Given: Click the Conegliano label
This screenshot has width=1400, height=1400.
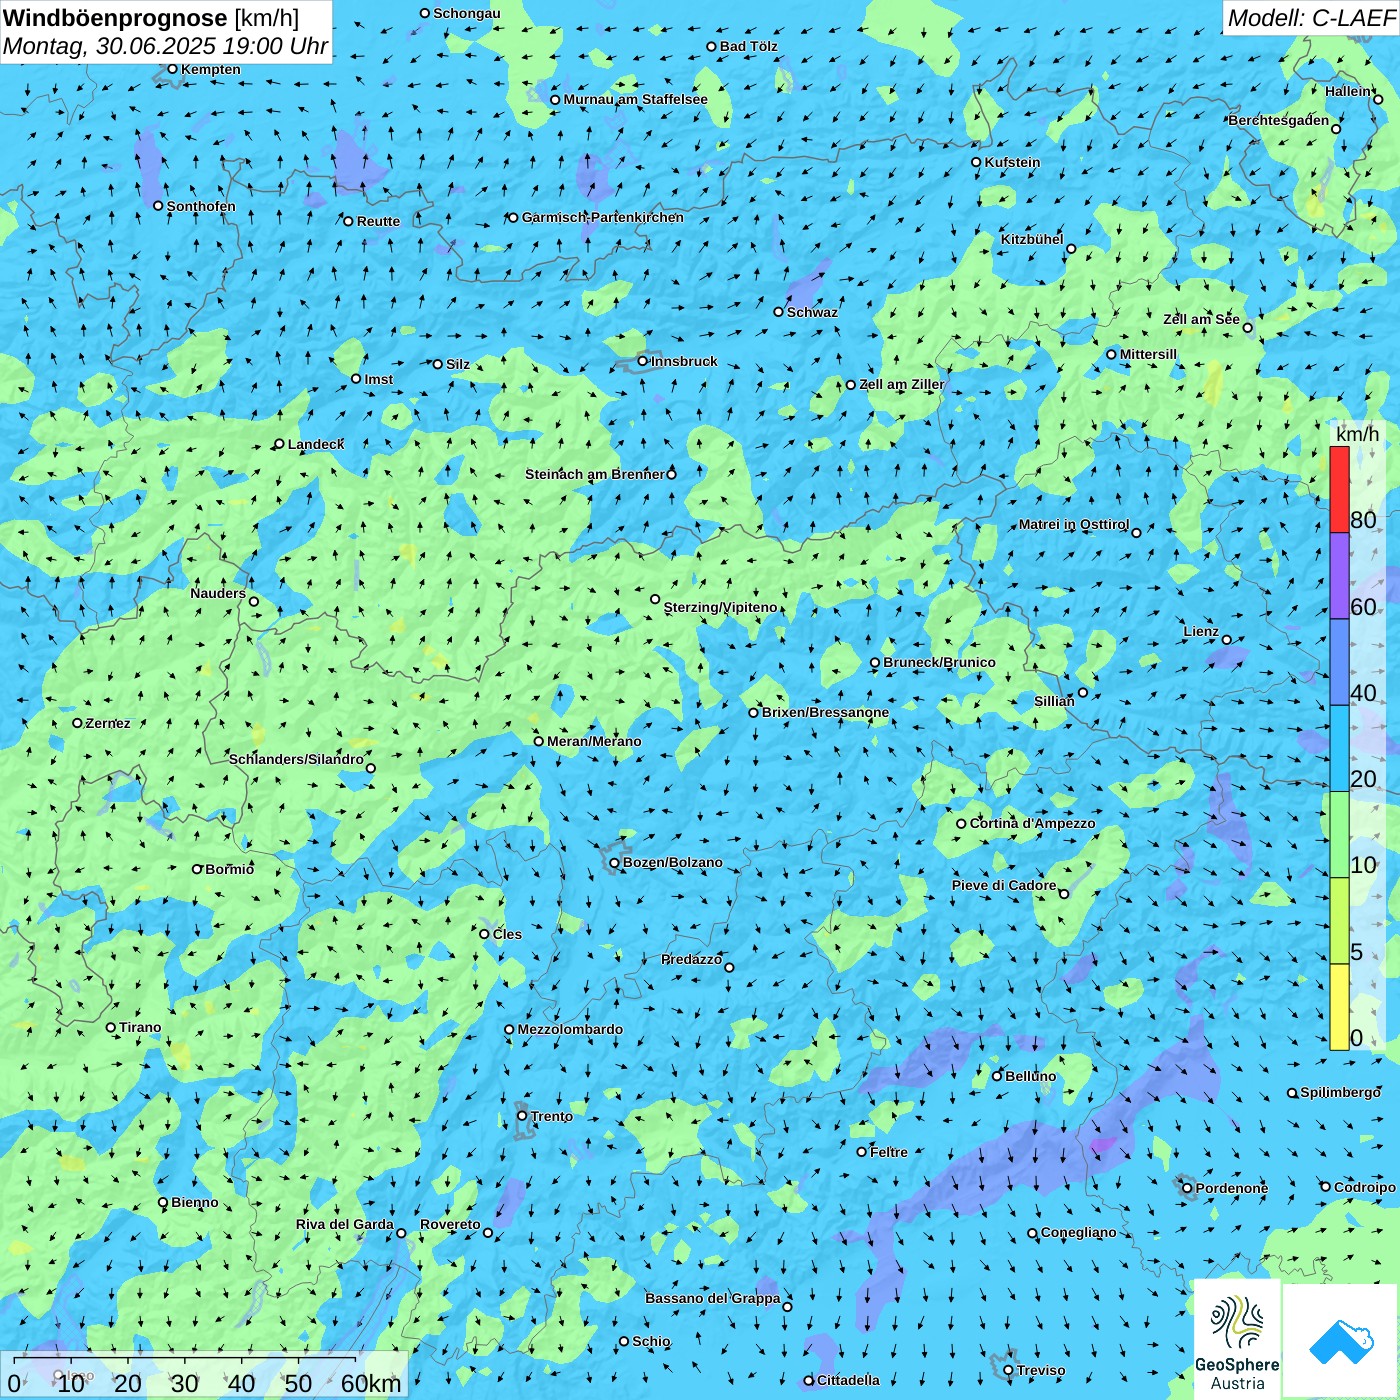Looking at the screenshot, I should (x=1078, y=1232).
